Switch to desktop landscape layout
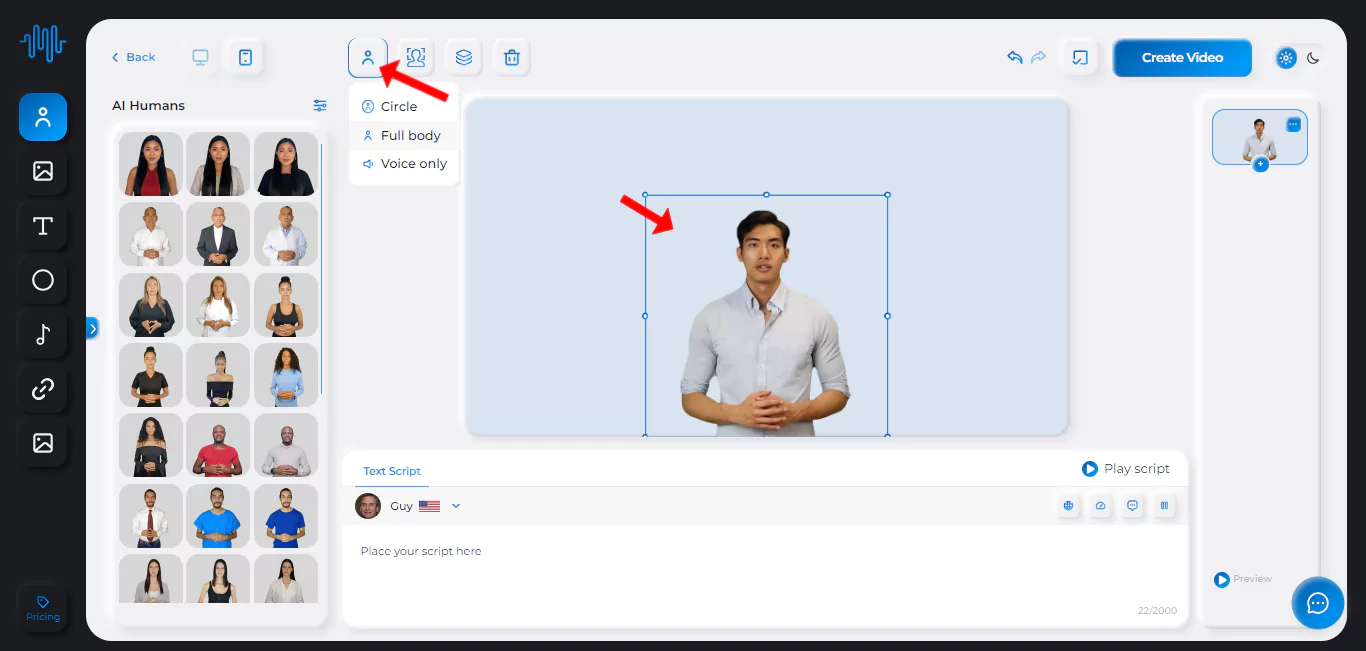 (200, 57)
